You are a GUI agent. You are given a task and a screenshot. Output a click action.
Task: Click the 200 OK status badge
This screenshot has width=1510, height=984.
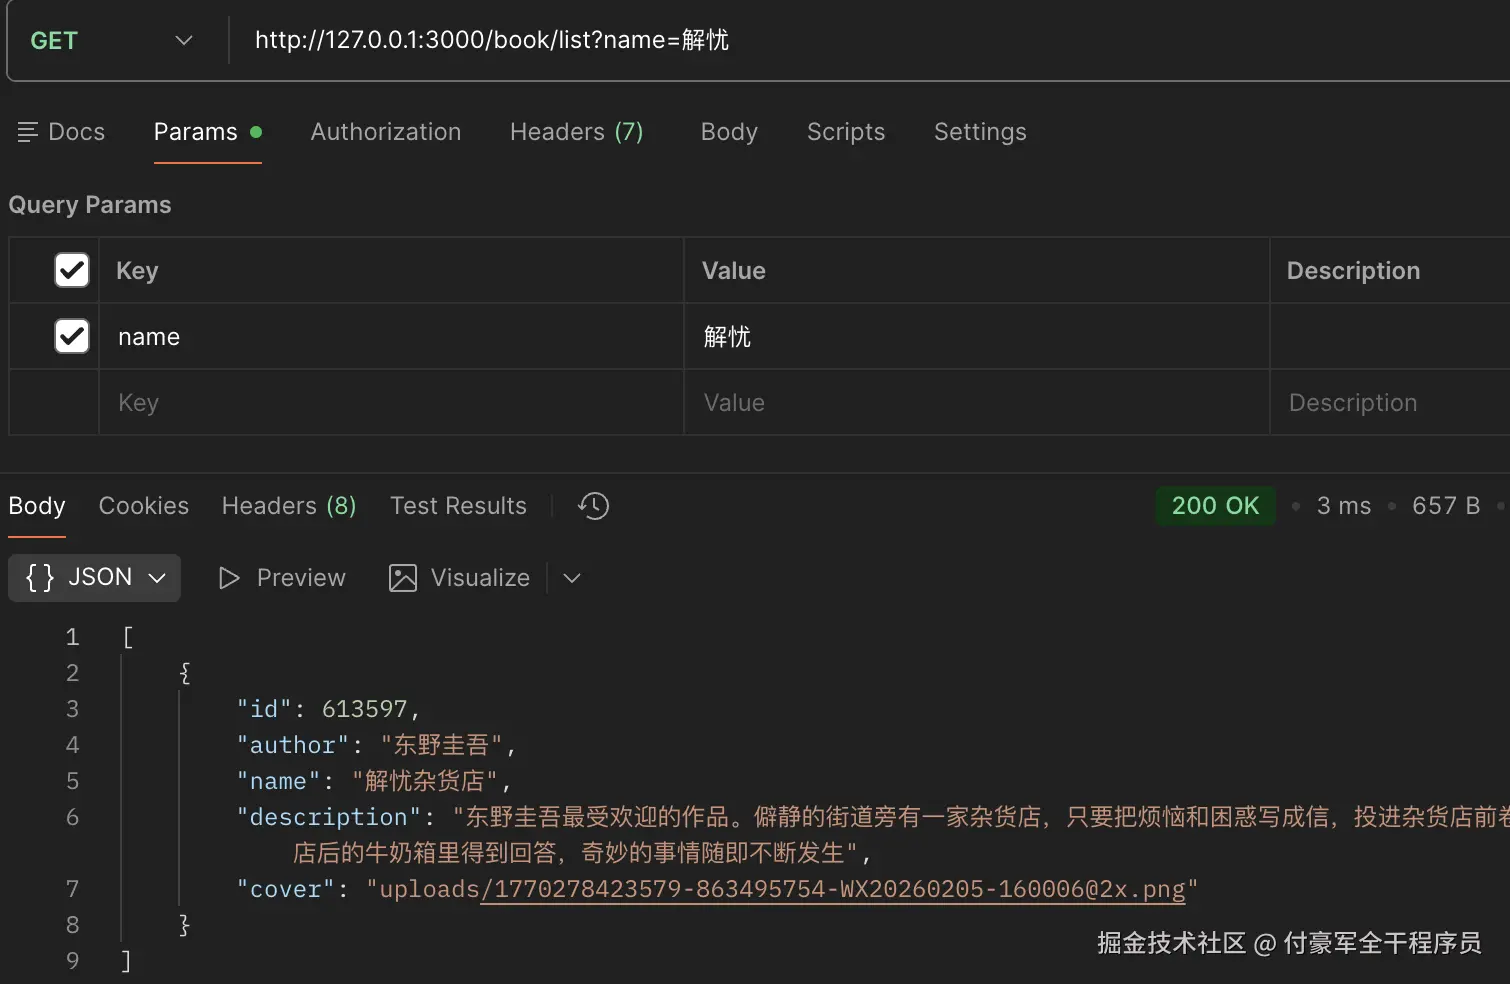coord(1216,506)
